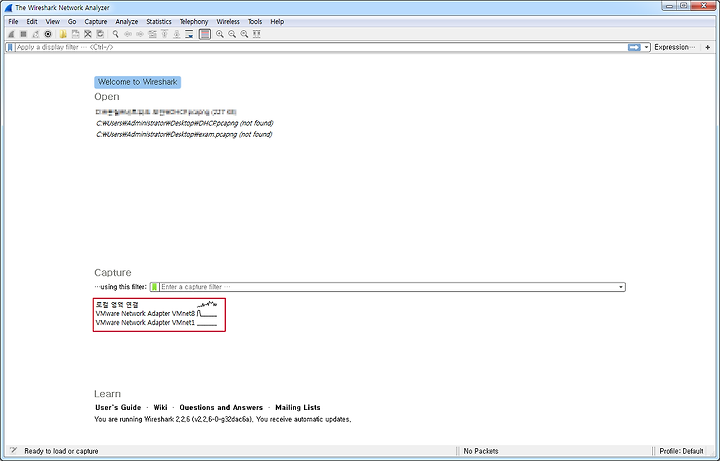
Task: Open the first recent DHCP.pcapng file entry
Action: pyautogui.click(x=166, y=112)
